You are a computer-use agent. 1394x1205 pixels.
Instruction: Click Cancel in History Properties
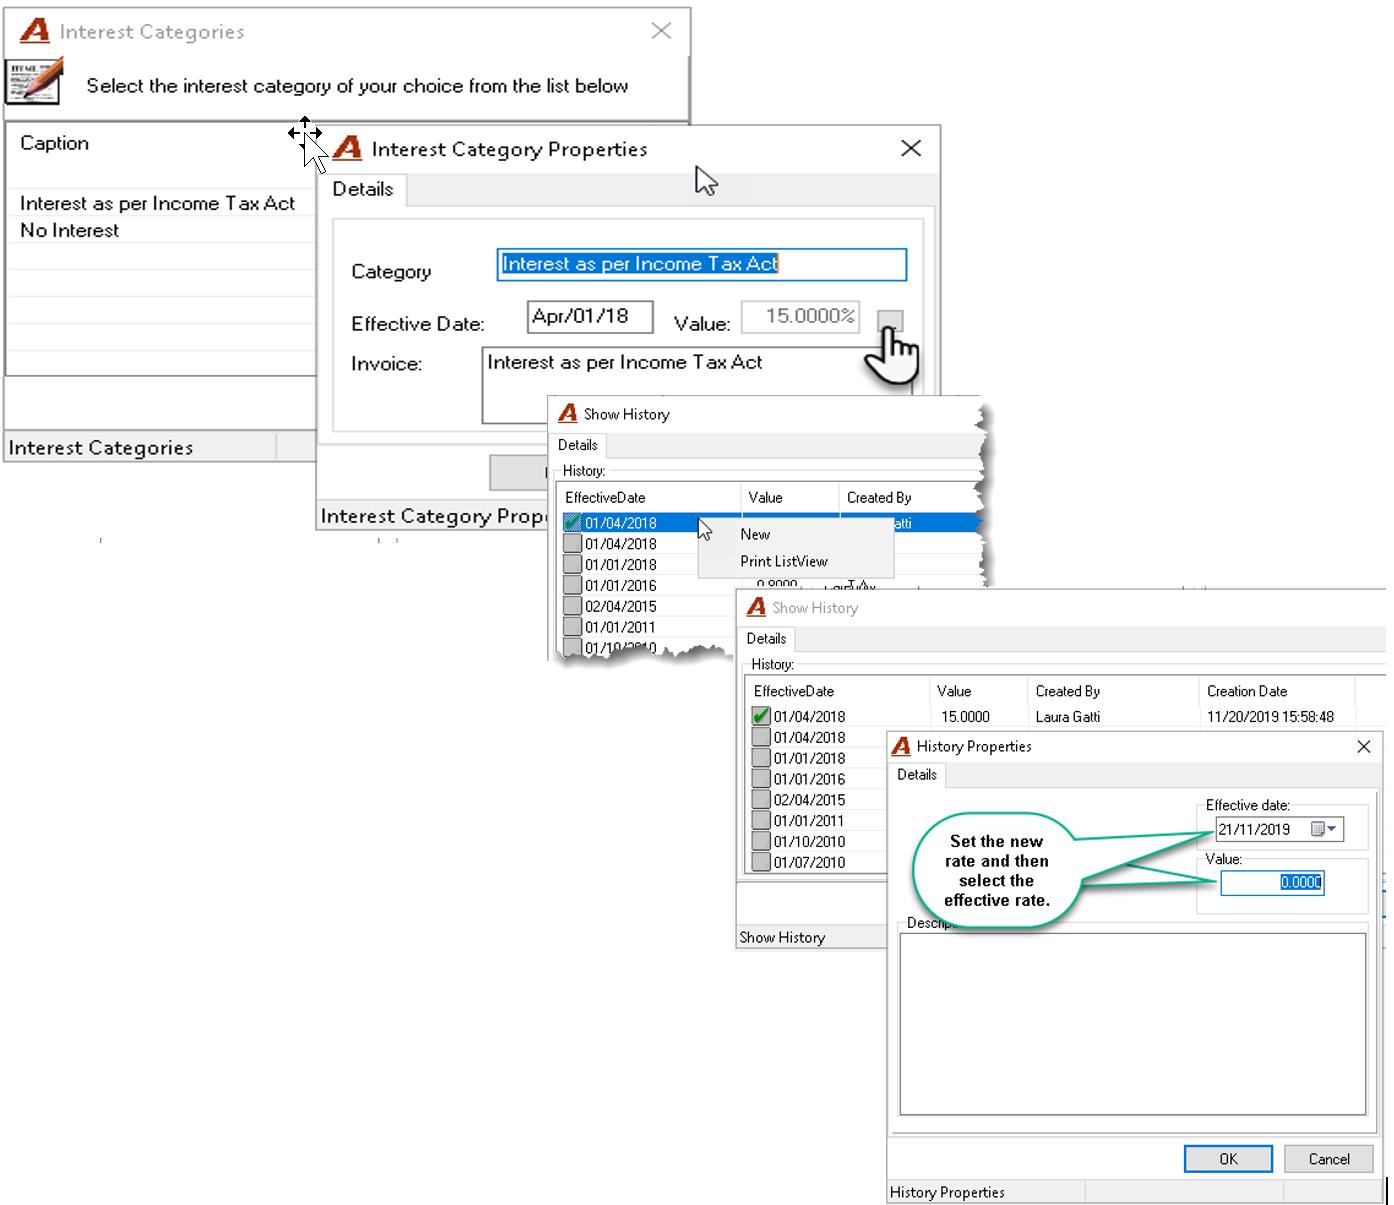point(1329,1159)
